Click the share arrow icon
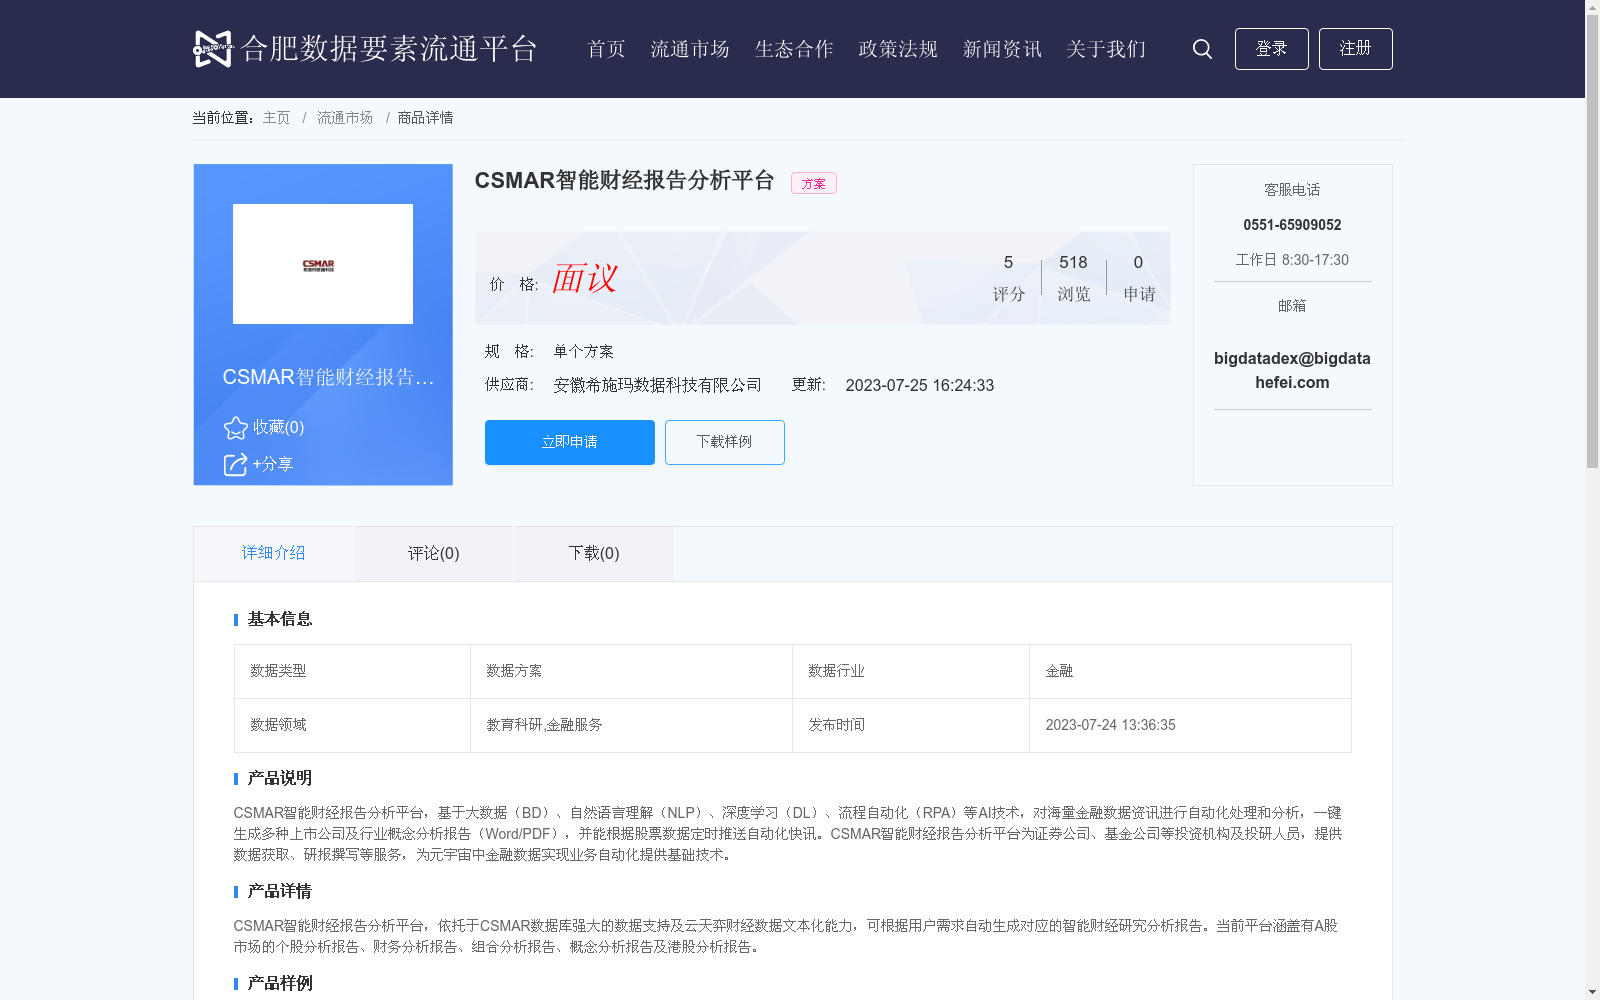This screenshot has width=1600, height=1000. tap(235, 464)
